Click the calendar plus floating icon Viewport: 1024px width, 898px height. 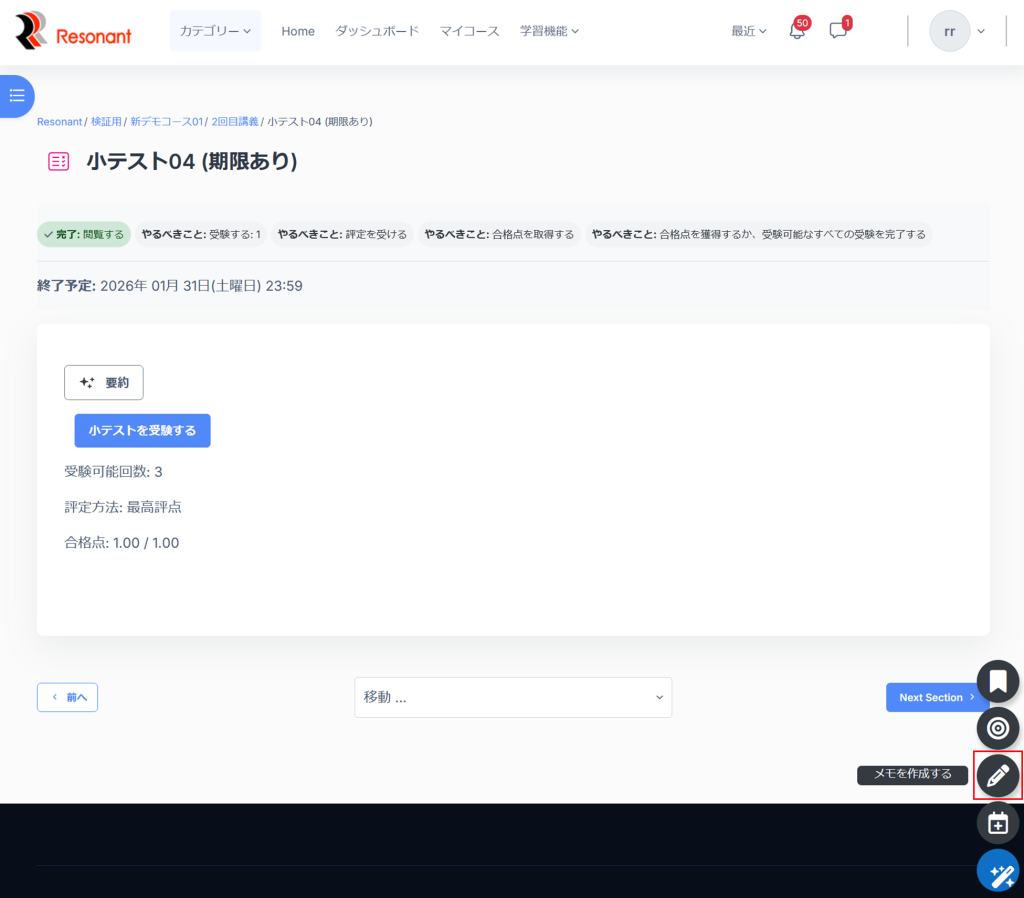[x=997, y=823]
